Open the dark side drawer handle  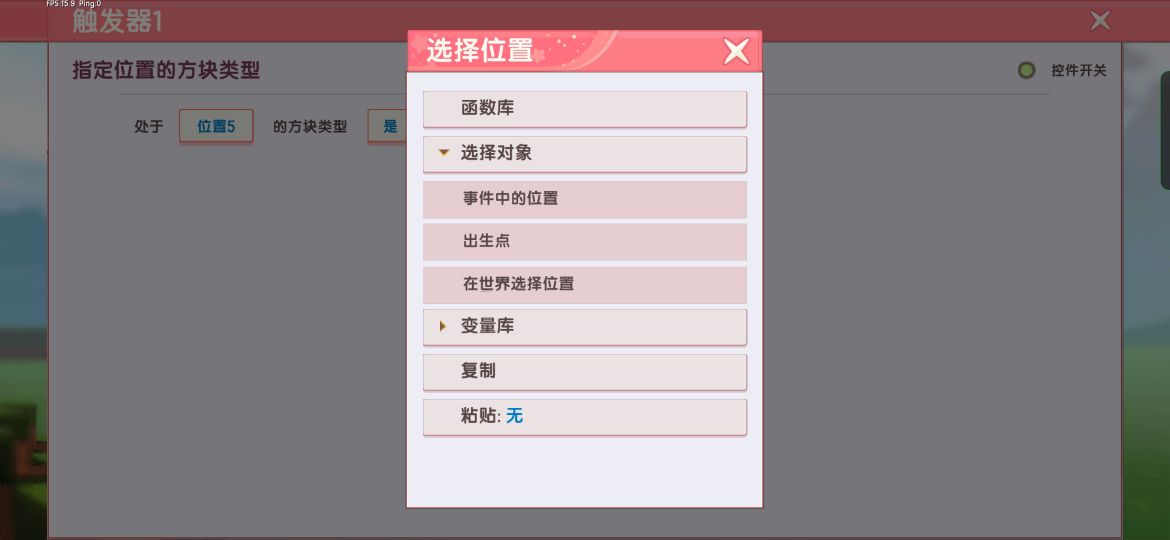coord(1165,131)
